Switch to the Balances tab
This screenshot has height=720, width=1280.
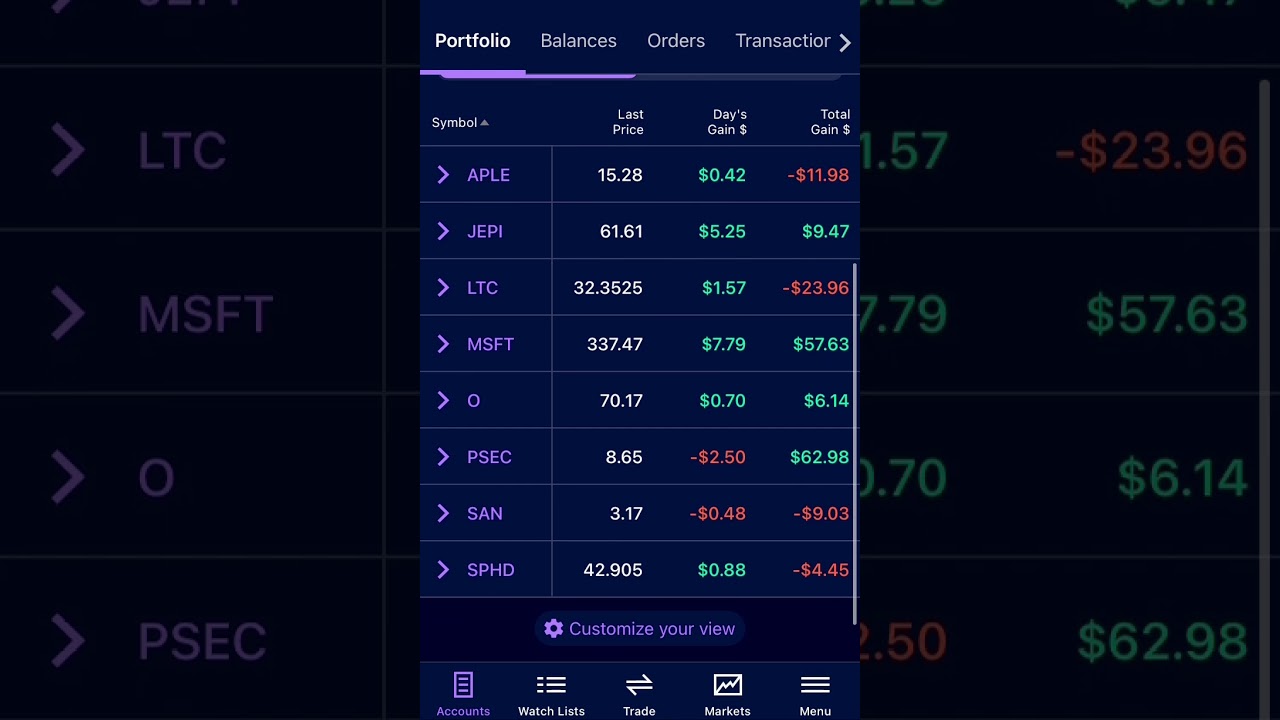pos(578,41)
